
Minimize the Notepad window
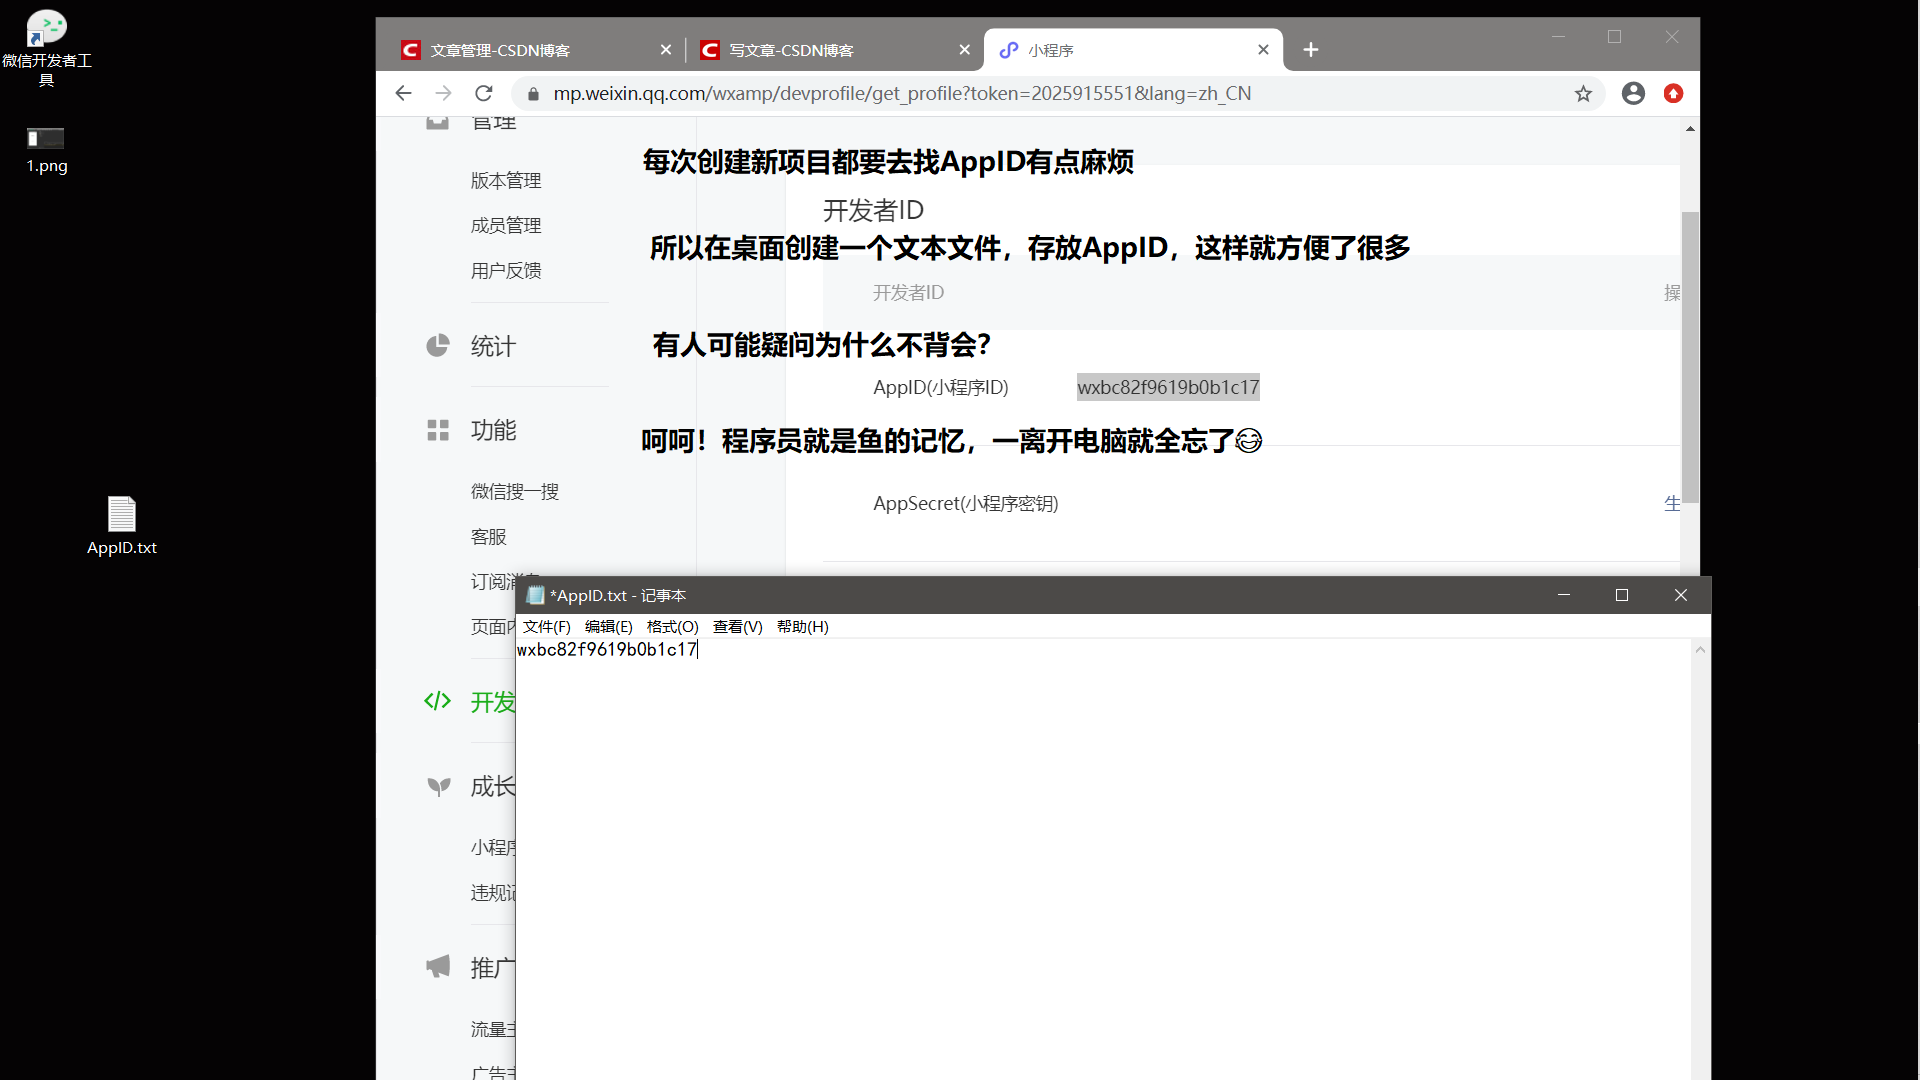click(1564, 595)
